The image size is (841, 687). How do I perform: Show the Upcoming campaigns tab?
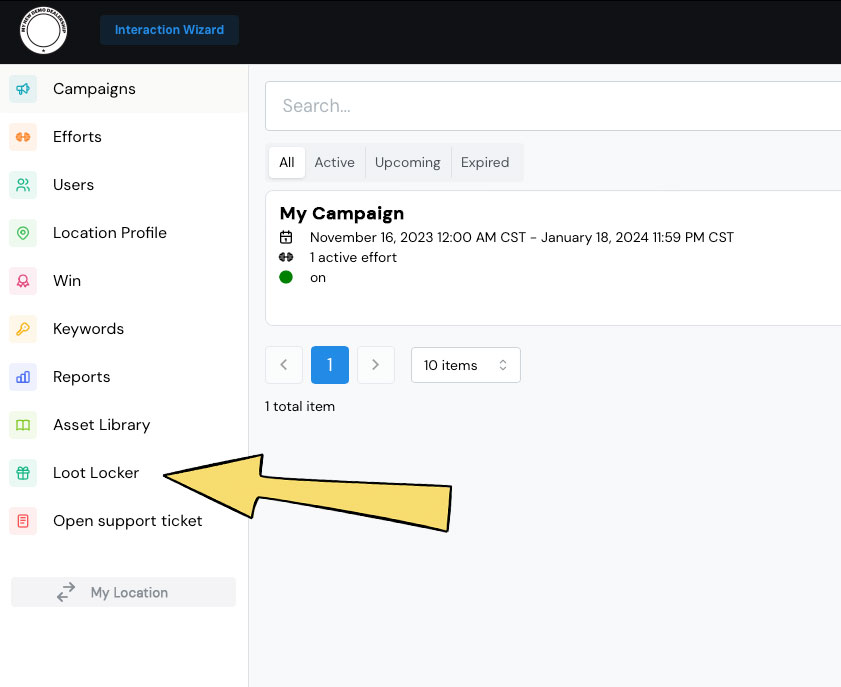pyautogui.click(x=407, y=162)
